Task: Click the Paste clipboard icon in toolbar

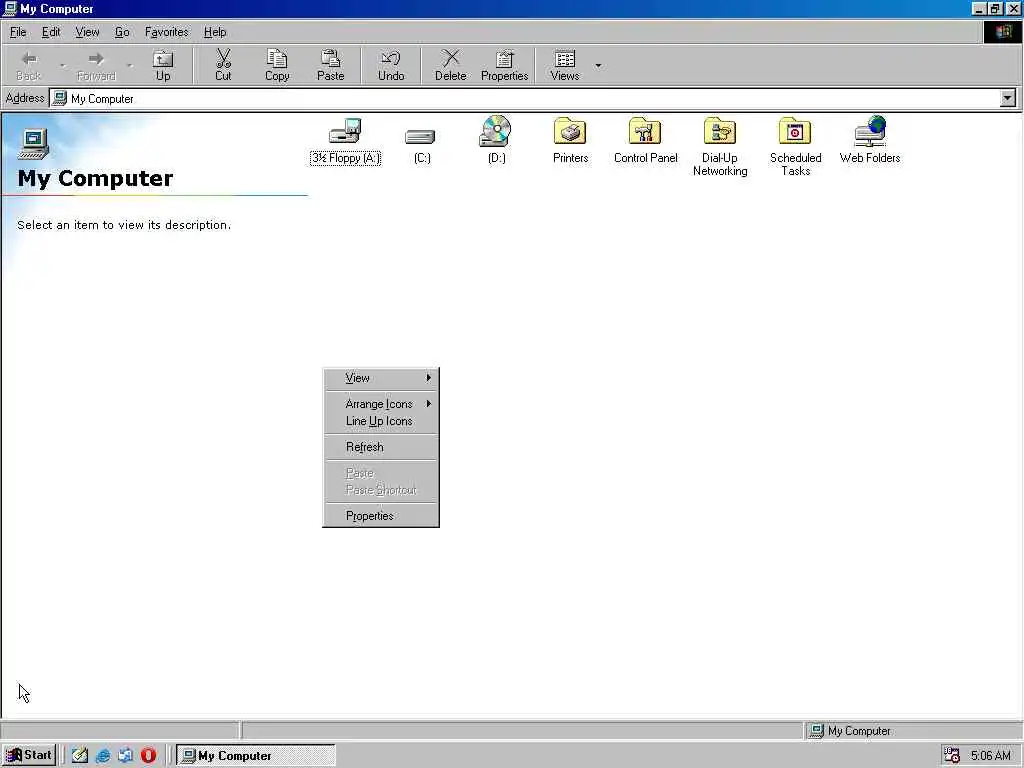Action: pyautogui.click(x=330, y=59)
